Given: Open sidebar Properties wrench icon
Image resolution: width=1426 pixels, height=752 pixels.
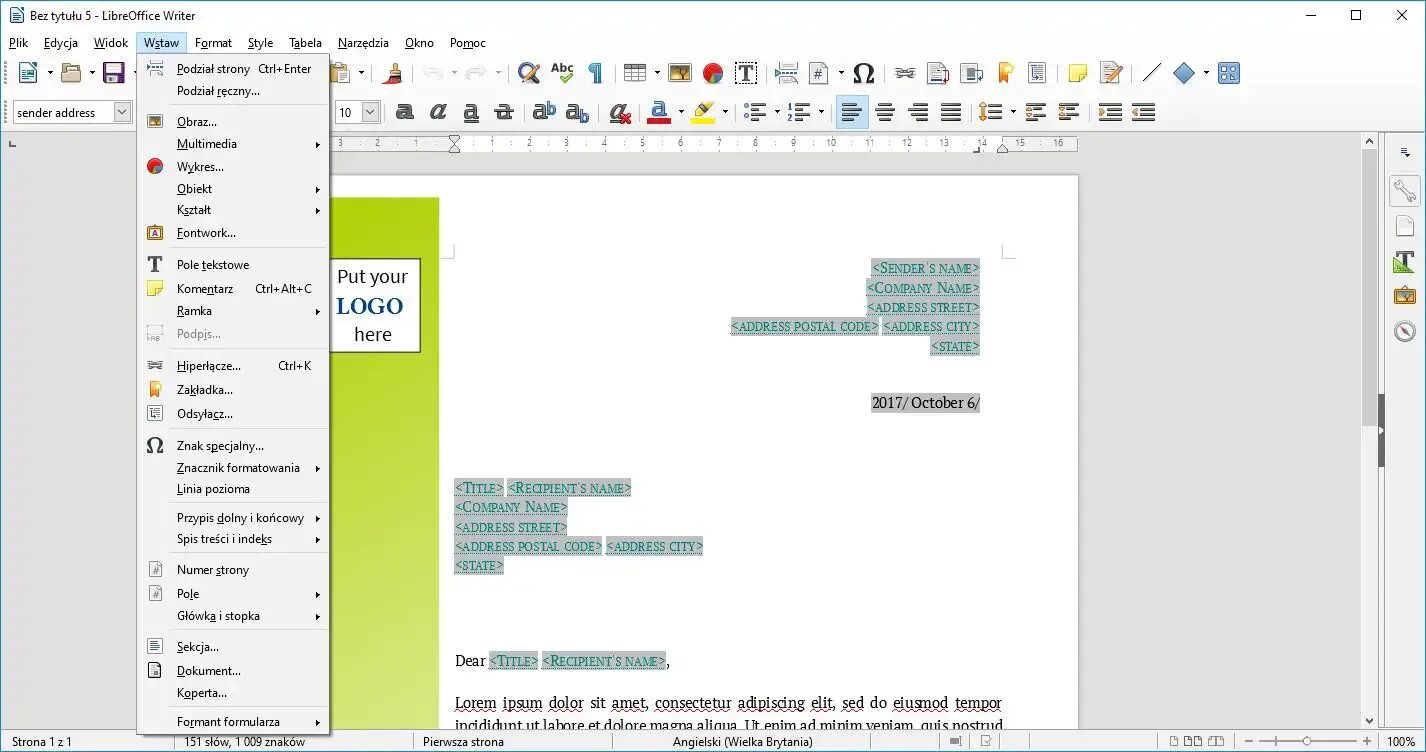Looking at the screenshot, I should tap(1405, 190).
